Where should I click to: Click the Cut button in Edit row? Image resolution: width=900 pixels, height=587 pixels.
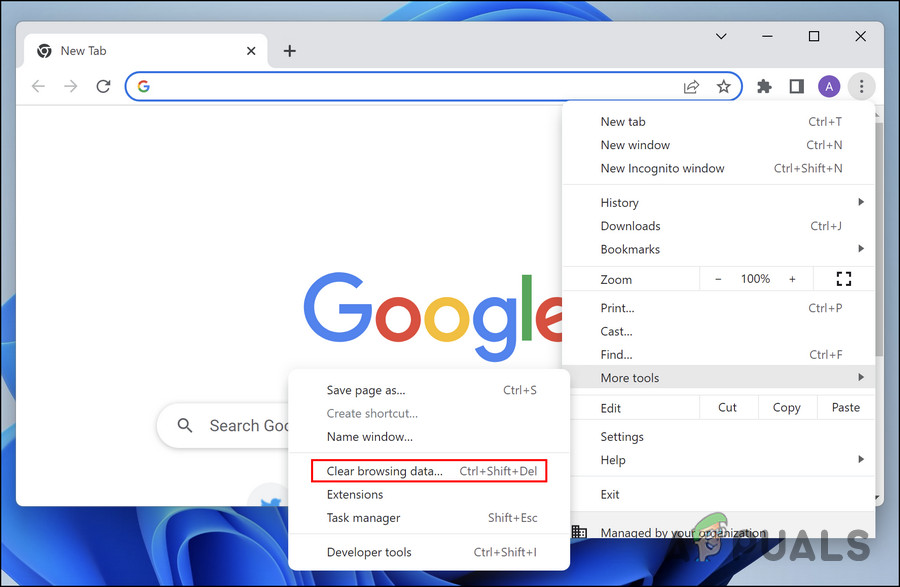pyautogui.click(x=727, y=407)
